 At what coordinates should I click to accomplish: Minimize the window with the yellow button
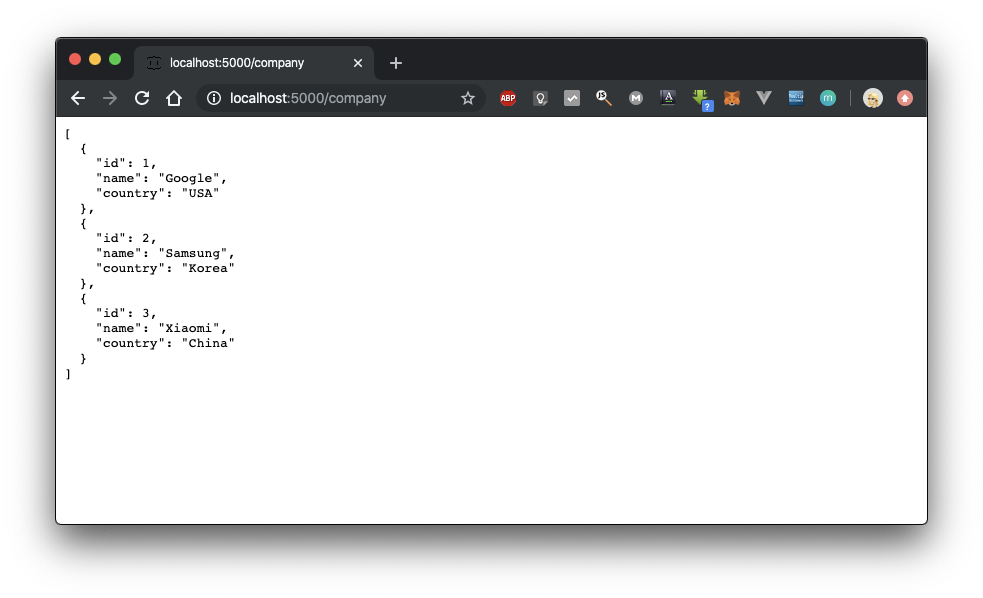(95, 59)
